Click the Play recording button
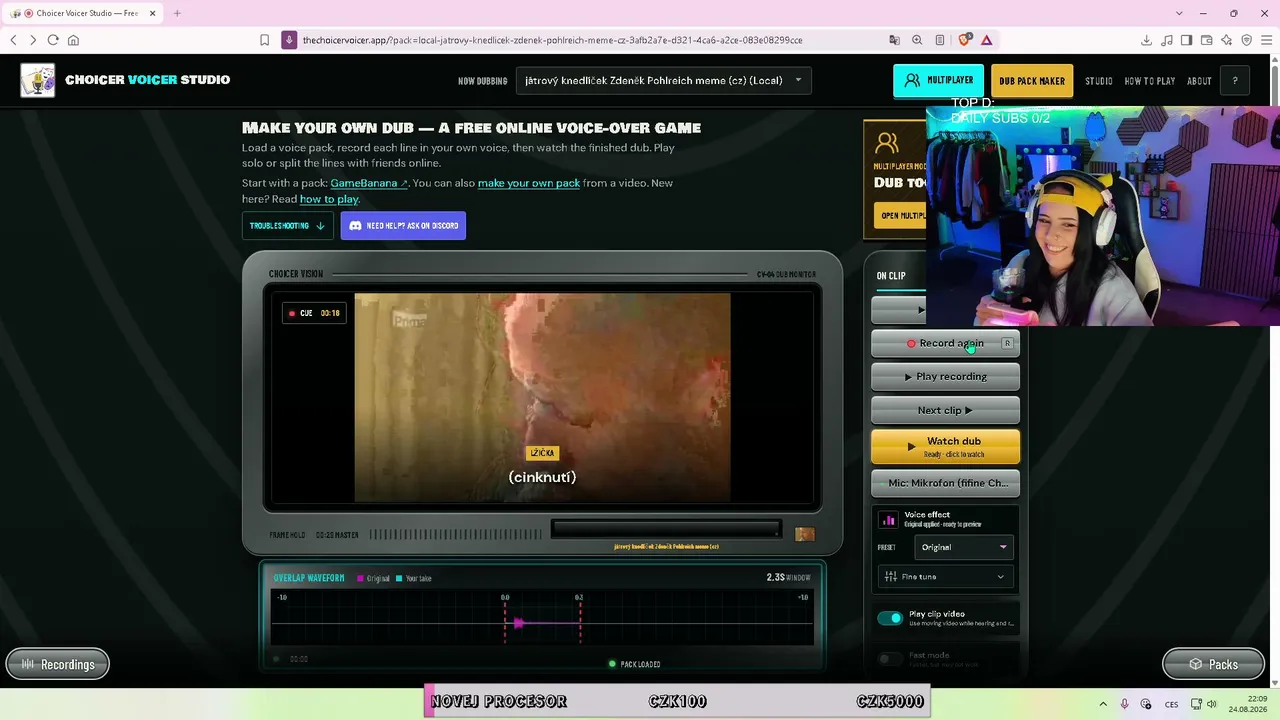 (x=945, y=377)
